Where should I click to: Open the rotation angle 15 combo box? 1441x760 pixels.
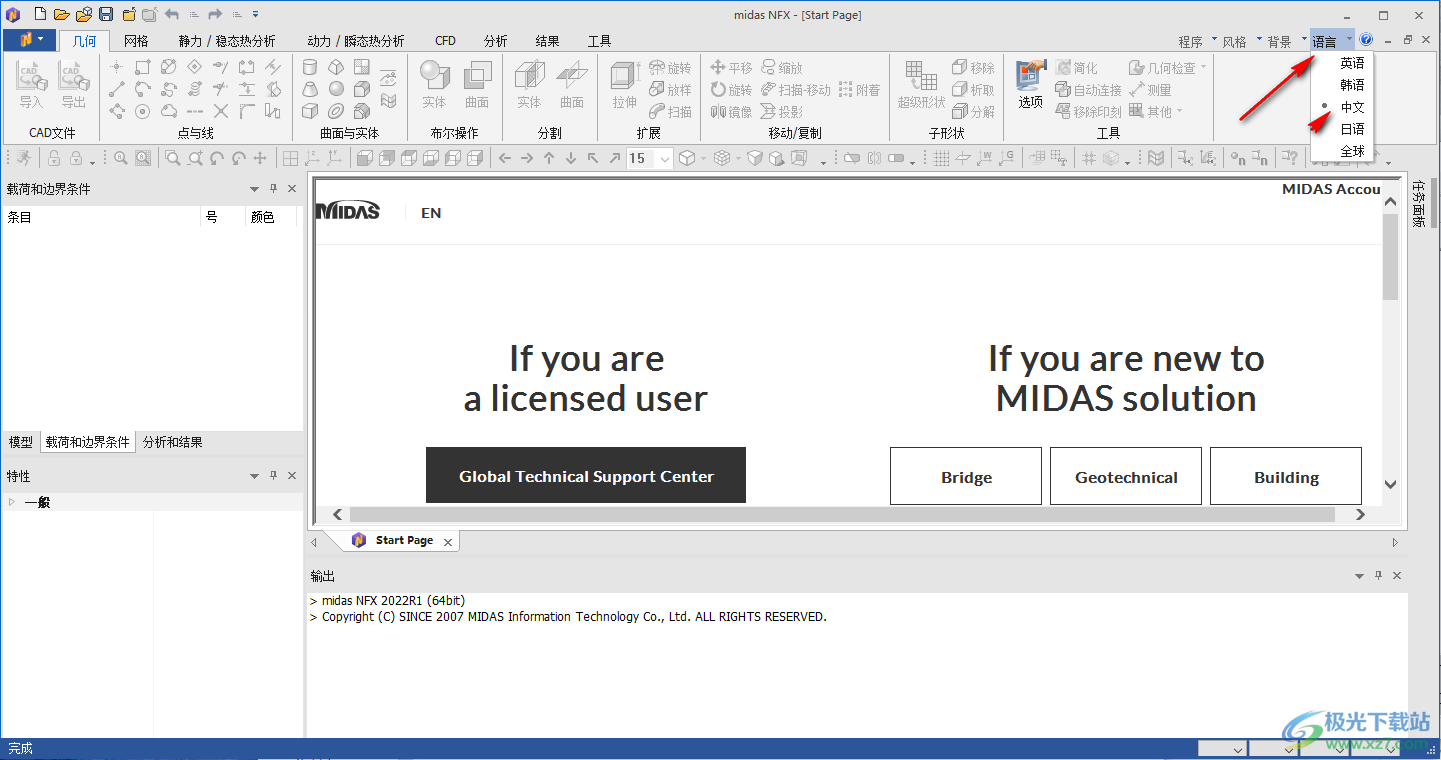(650, 158)
